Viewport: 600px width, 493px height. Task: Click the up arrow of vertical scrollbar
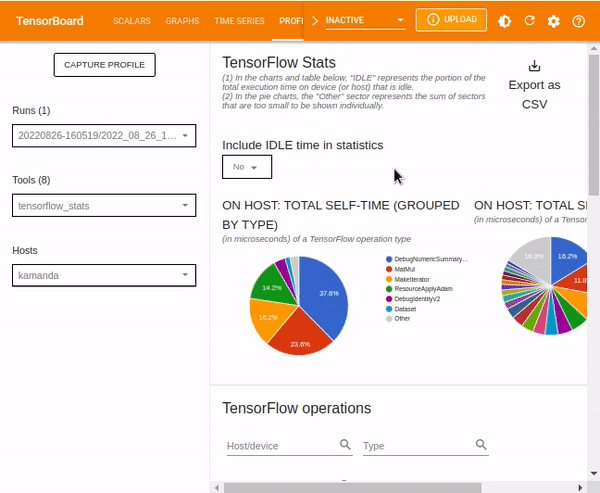[593, 48]
